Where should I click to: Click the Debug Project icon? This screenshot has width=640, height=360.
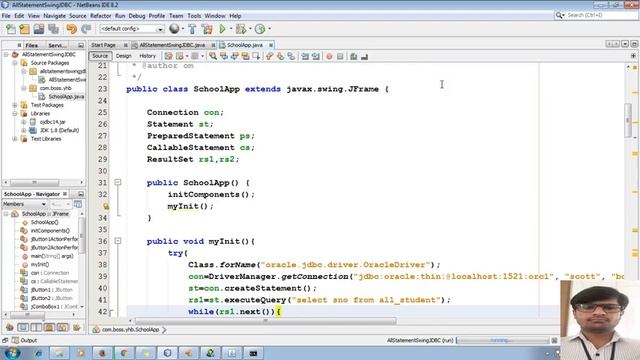(241, 29)
